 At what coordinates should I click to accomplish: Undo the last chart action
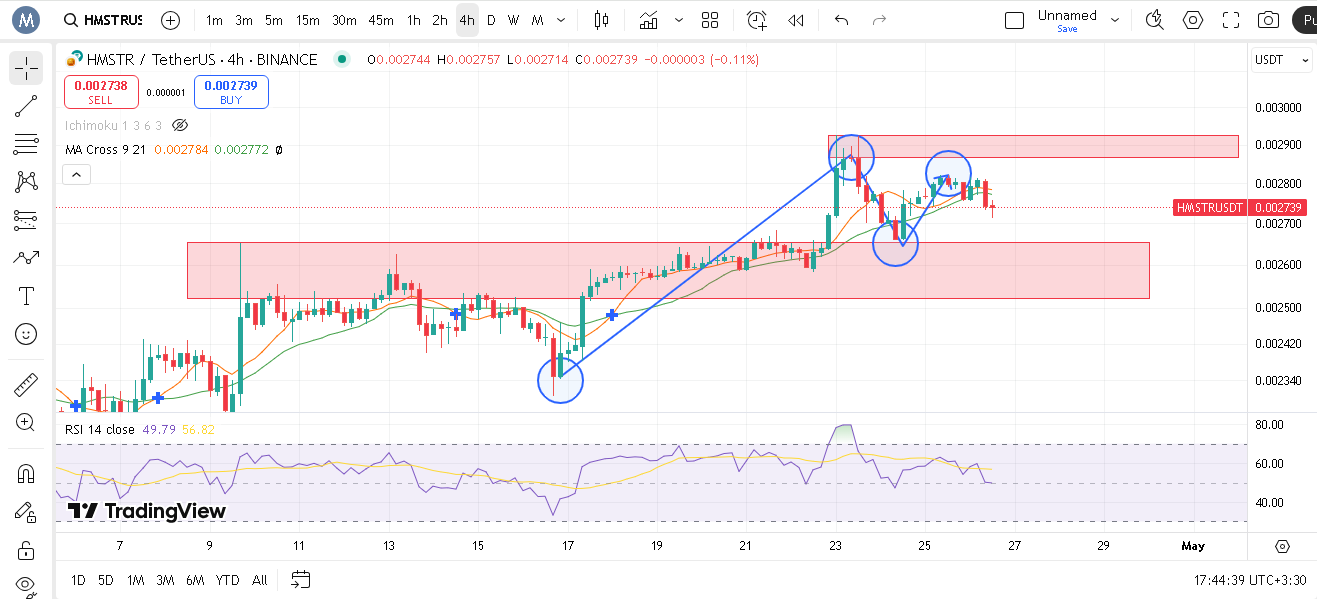(x=841, y=20)
